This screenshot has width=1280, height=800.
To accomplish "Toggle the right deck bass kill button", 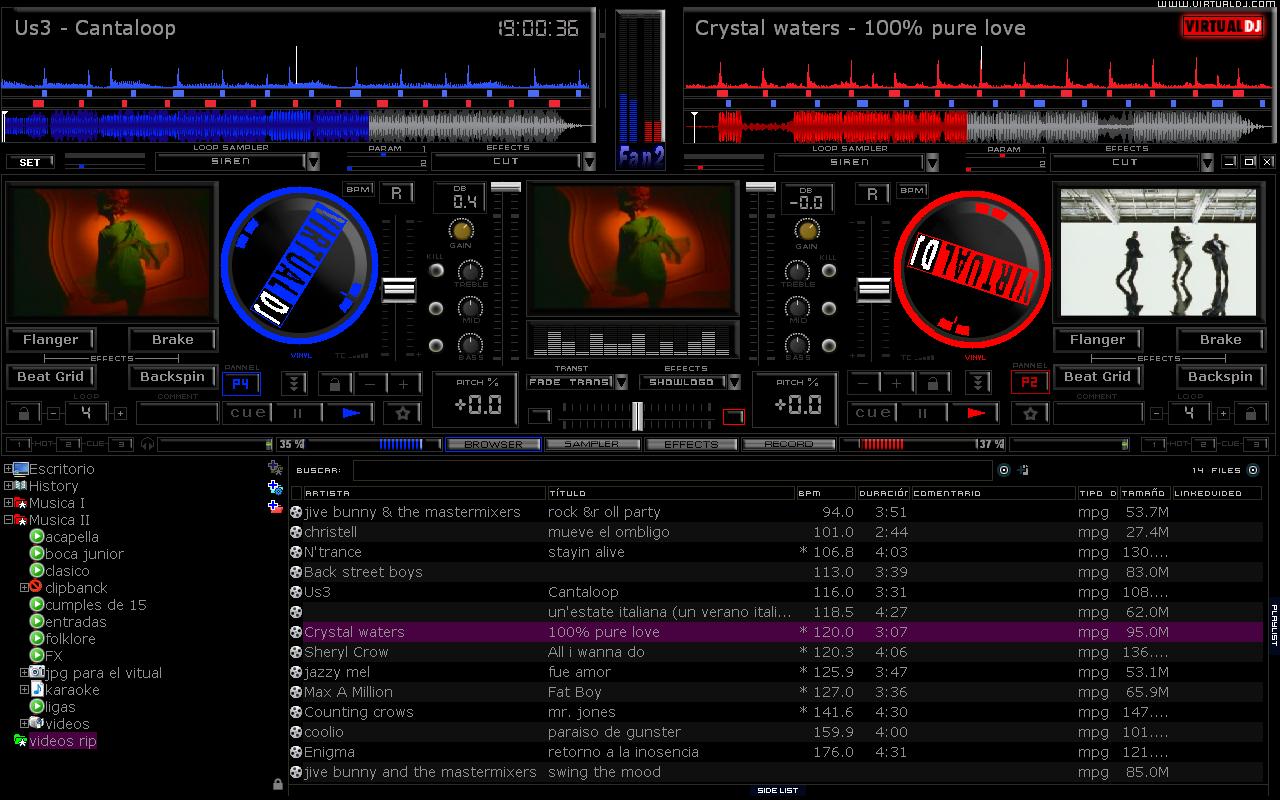I will coord(829,346).
